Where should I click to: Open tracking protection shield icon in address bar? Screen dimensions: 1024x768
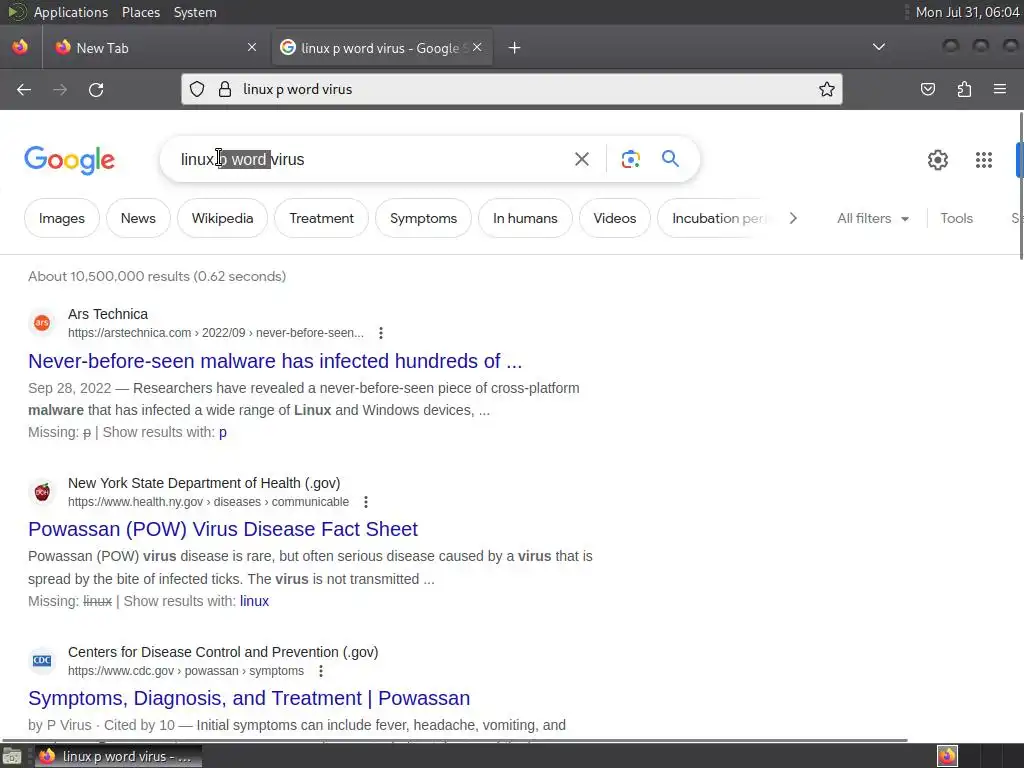(x=197, y=89)
